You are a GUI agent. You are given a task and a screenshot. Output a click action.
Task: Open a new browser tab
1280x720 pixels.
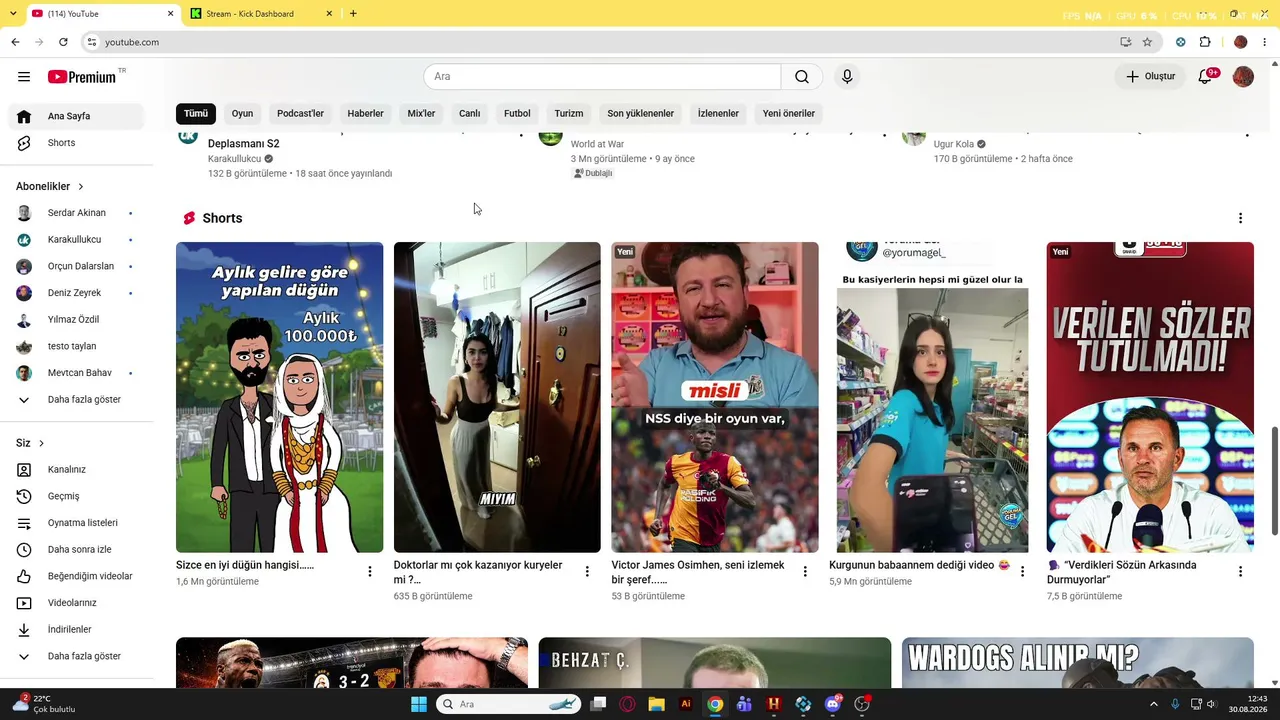(353, 14)
